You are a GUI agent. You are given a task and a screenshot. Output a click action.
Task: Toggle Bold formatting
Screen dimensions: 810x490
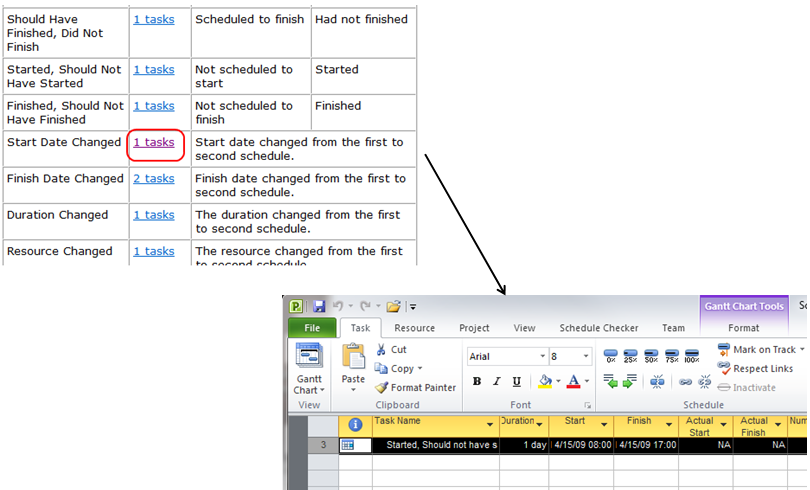(477, 381)
